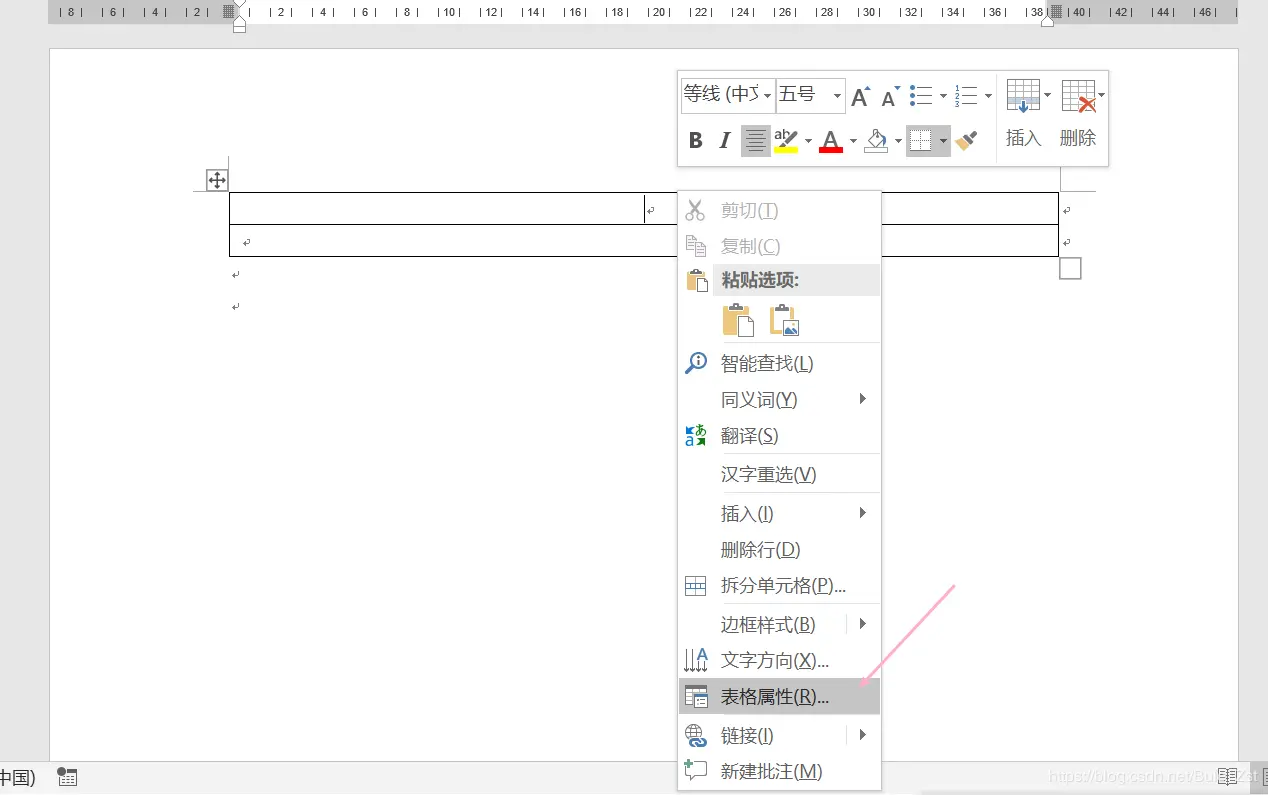Click the Keep Source Formatting paste icon
Image resolution: width=1268 pixels, height=795 pixels.
738,320
